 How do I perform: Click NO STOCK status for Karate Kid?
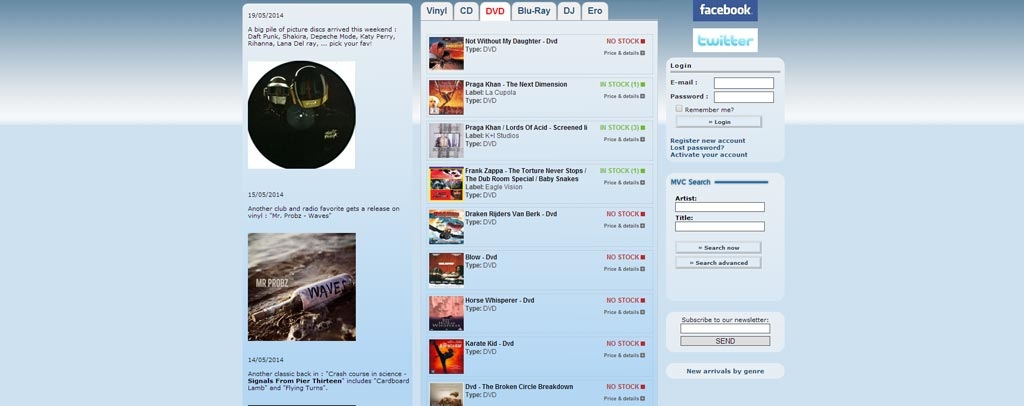pos(626,343)
